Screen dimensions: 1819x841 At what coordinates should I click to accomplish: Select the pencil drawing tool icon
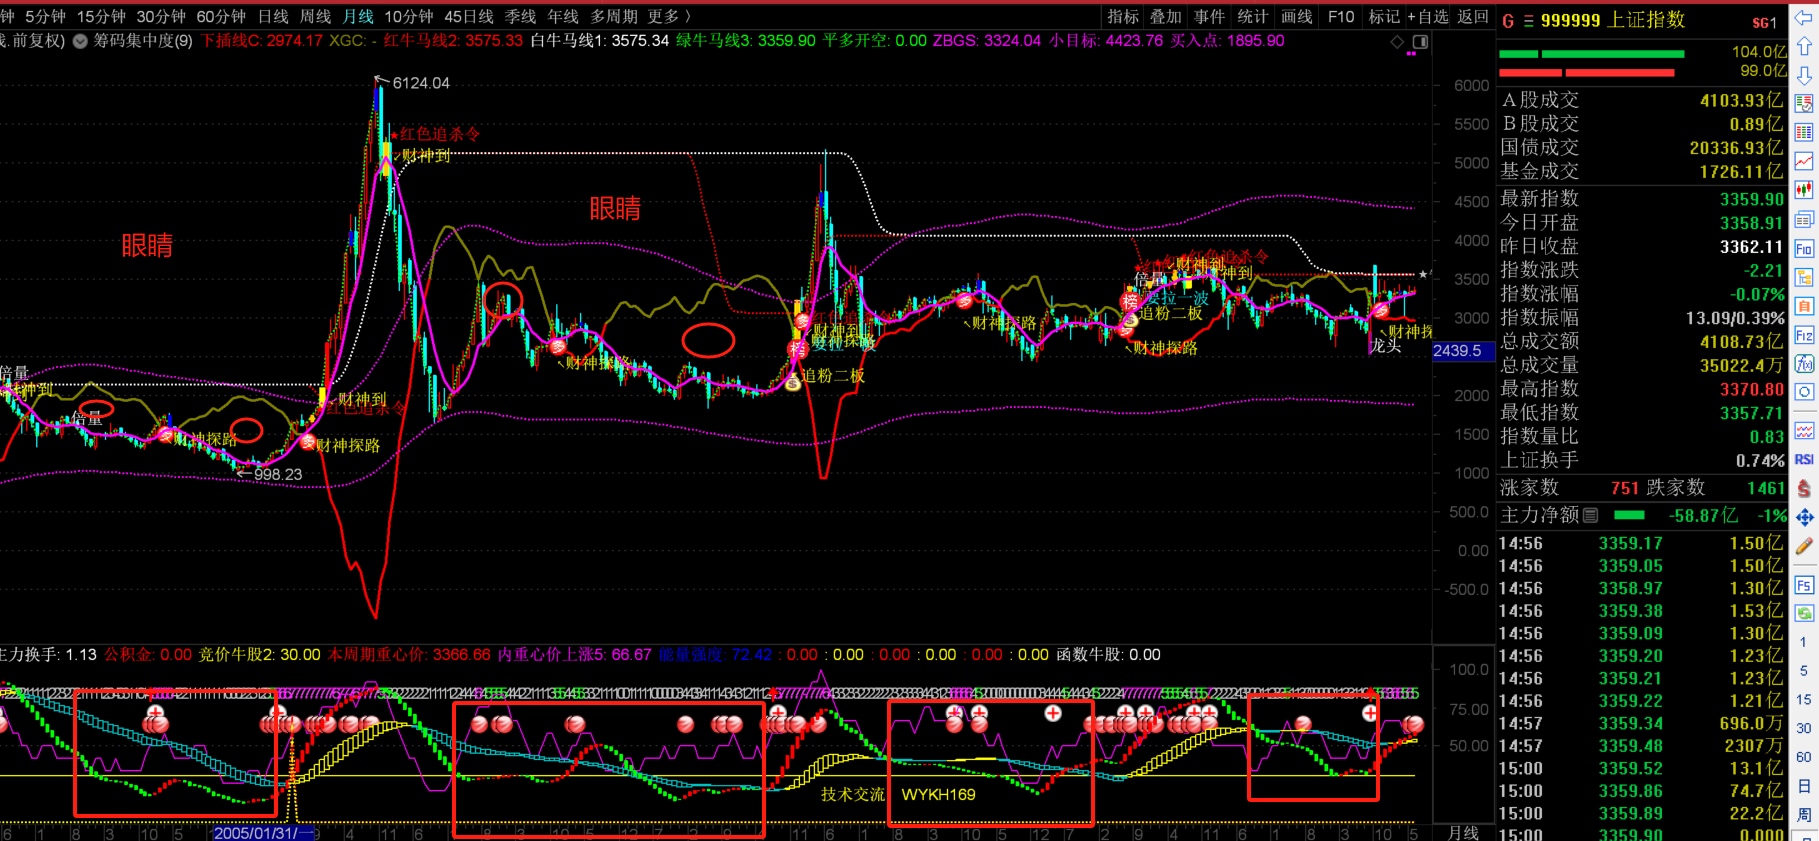(1804, 546)
